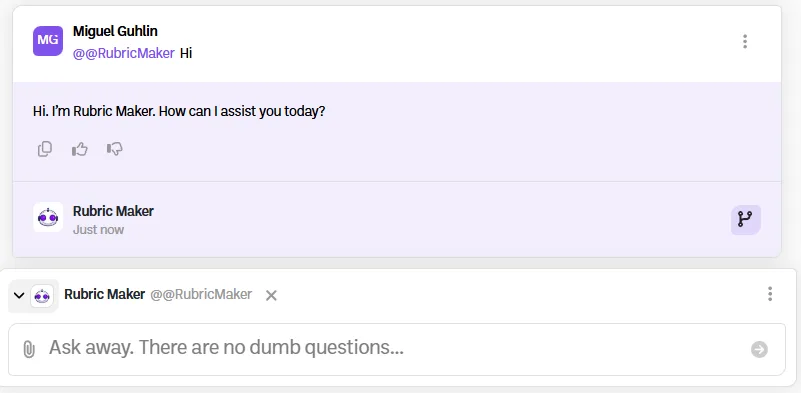Click the Rubric Maker name in the reply footer

113,211
